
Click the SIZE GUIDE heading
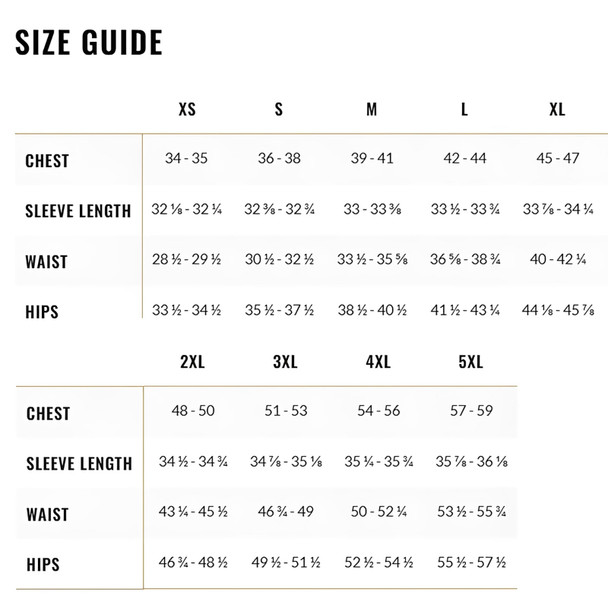(88, 42)
